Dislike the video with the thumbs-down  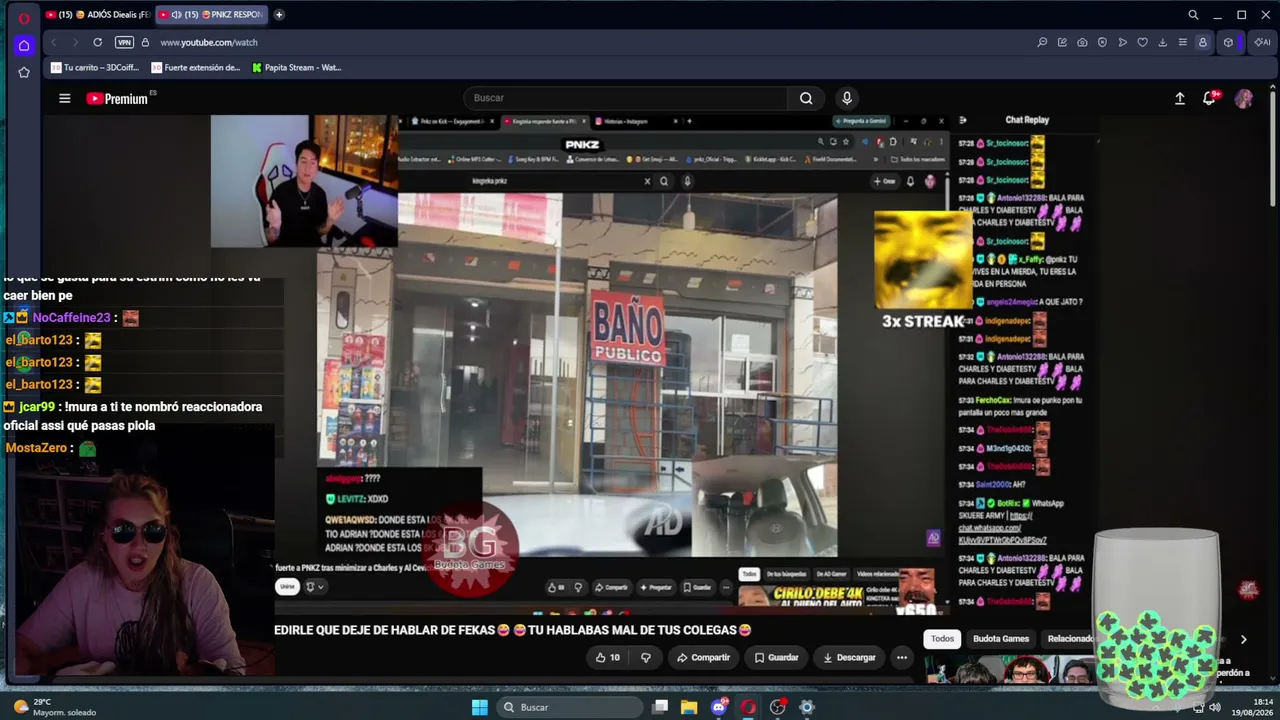click(645, 658)
